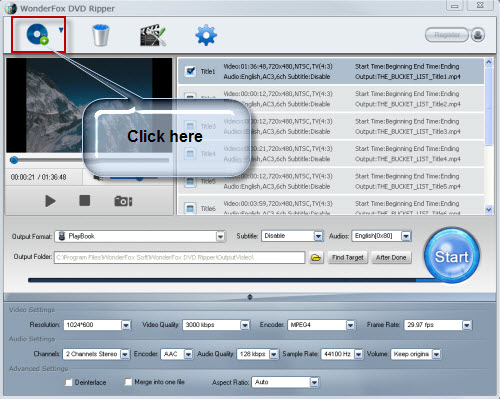
Task: Enable the Deinterlace checkbox
Action: coord(69,382)
